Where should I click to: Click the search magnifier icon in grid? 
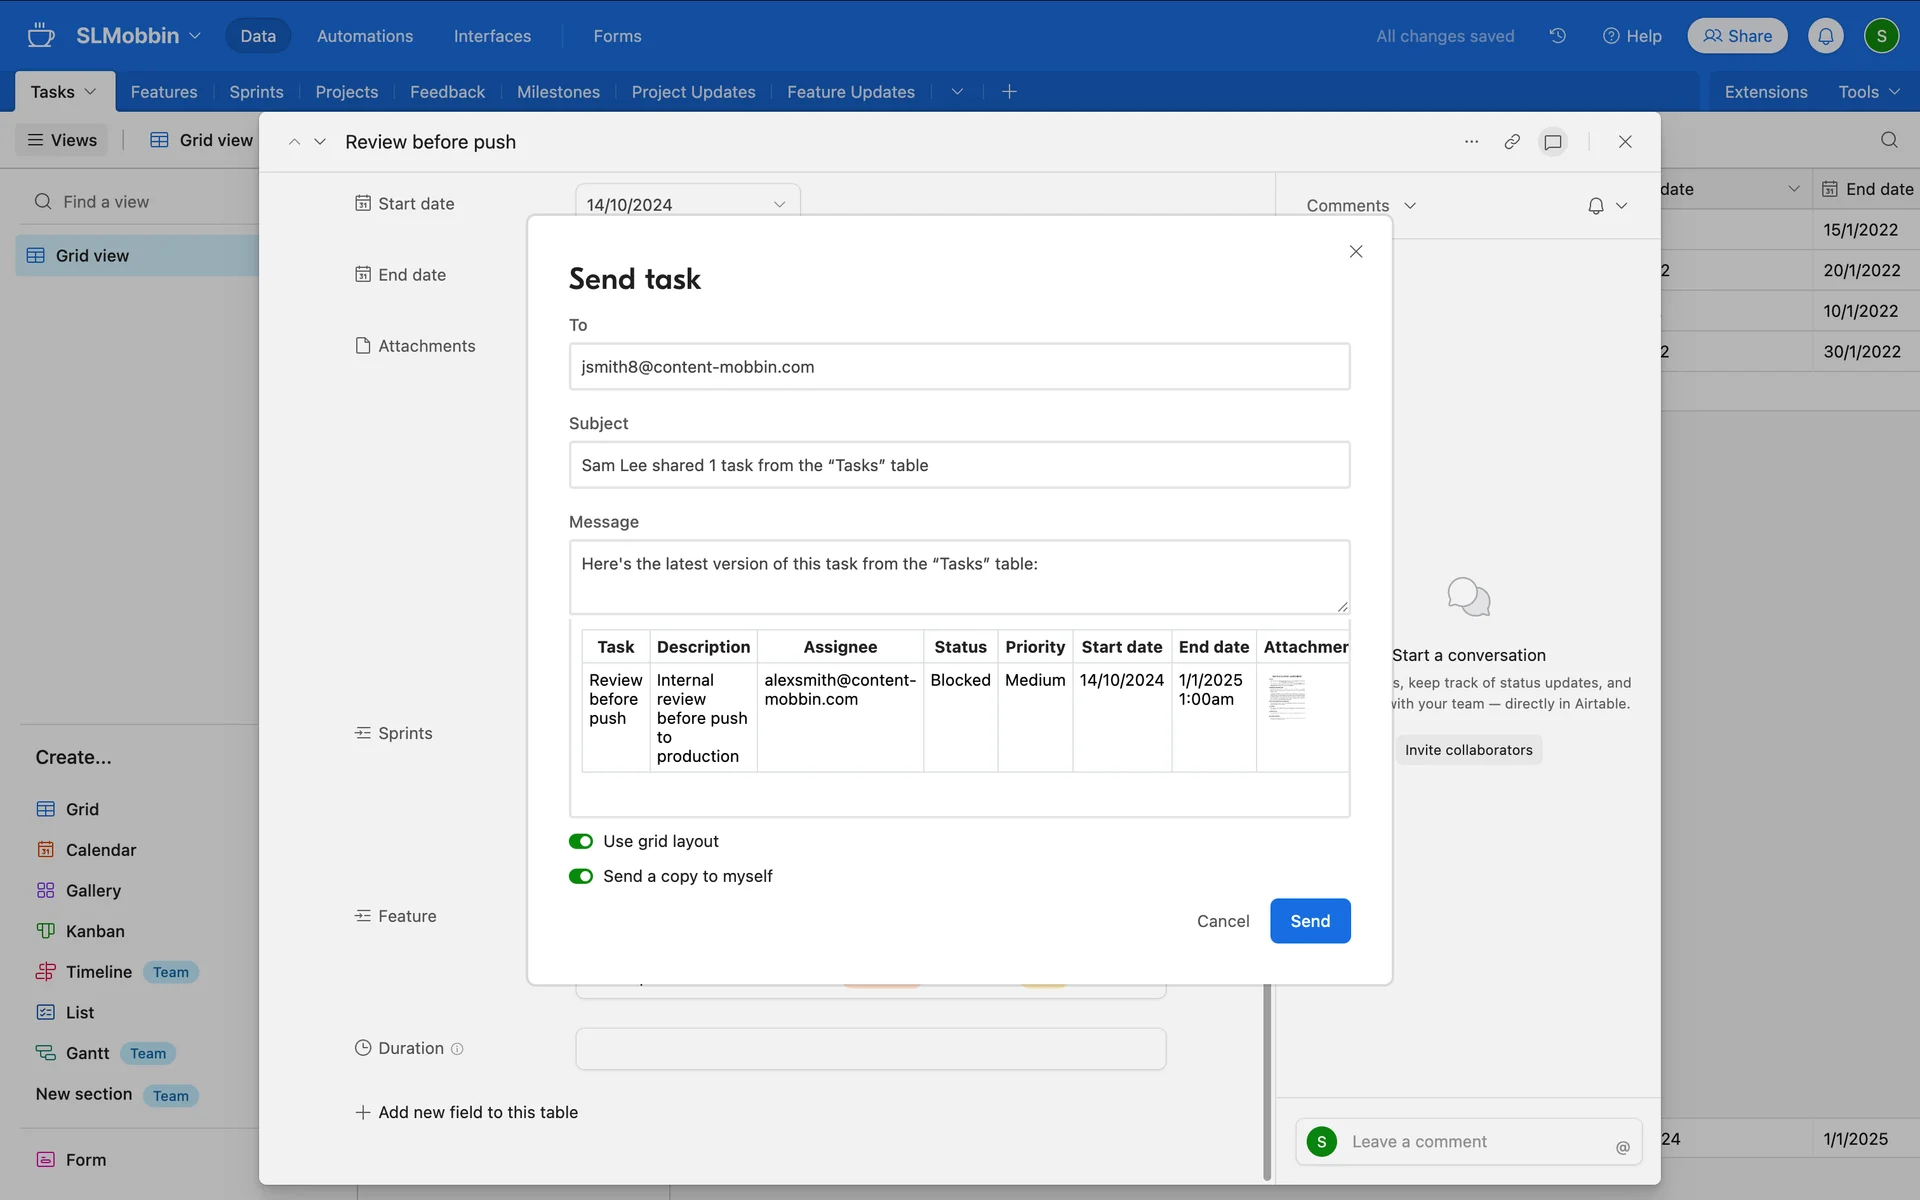point(1889,140)
